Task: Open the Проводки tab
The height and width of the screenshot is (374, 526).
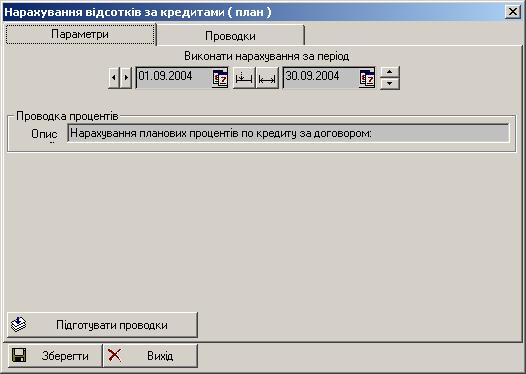Action: (x=230, y=35)
